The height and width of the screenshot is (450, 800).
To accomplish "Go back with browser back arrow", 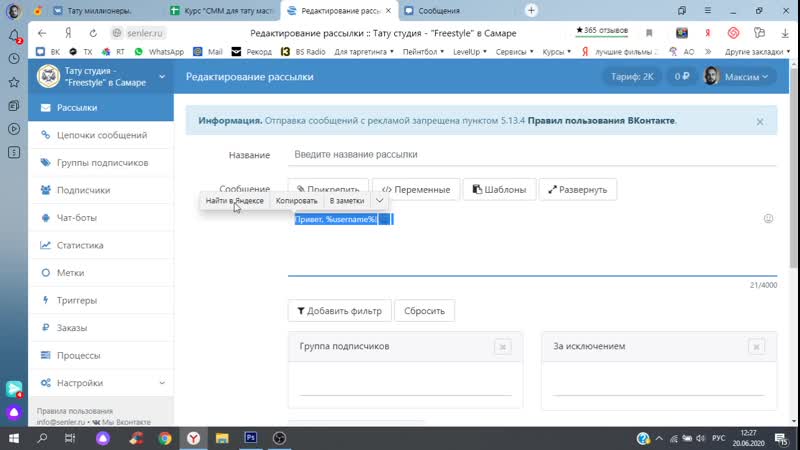I will pyautogui.click(x=42, y=33).
